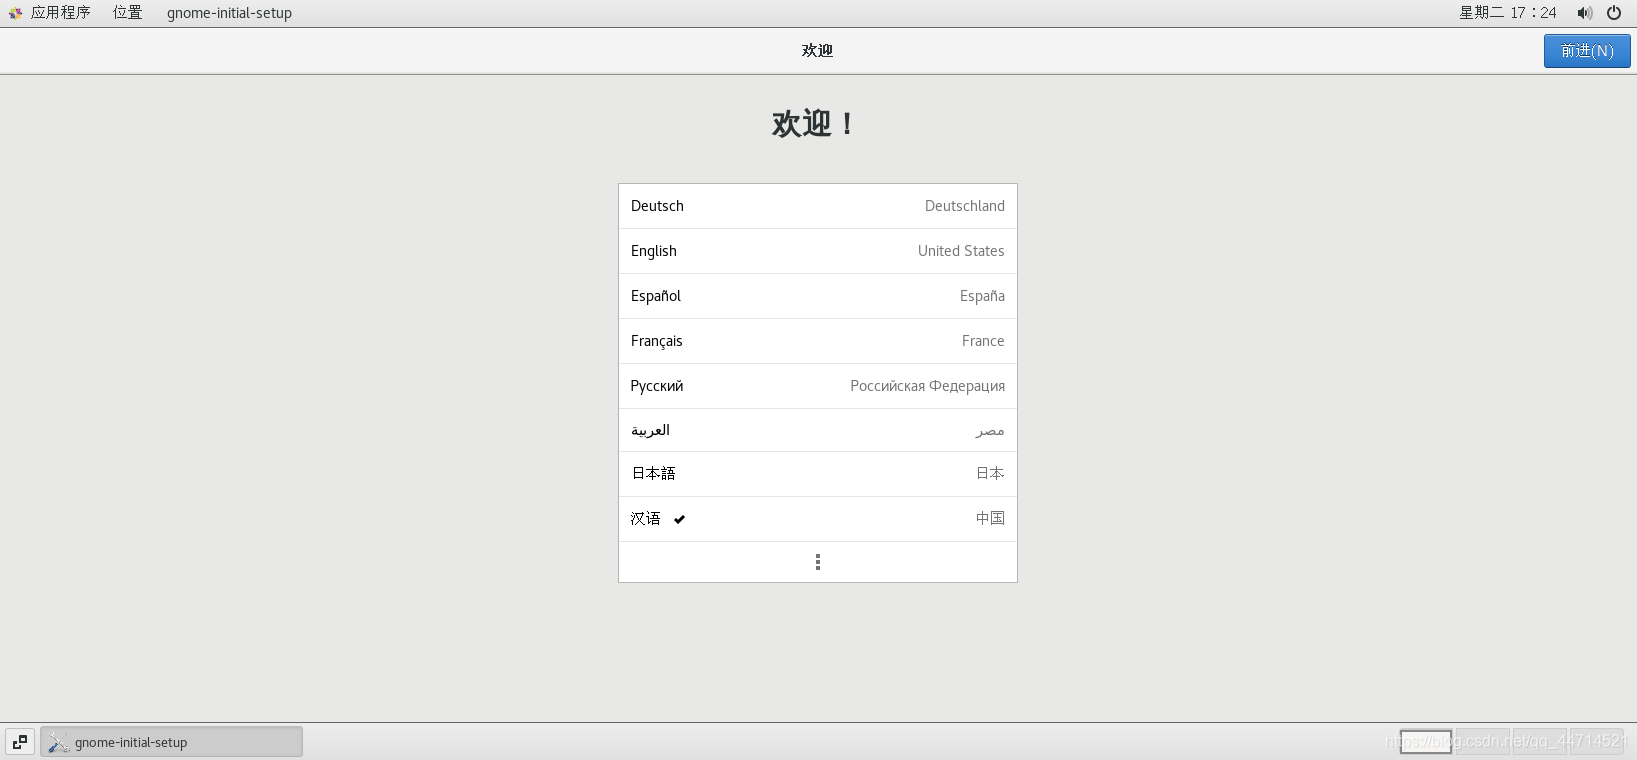1637x760 pixels.
Task: Open the clock showing 星期二 17:24
Action: click(1507, 13)
